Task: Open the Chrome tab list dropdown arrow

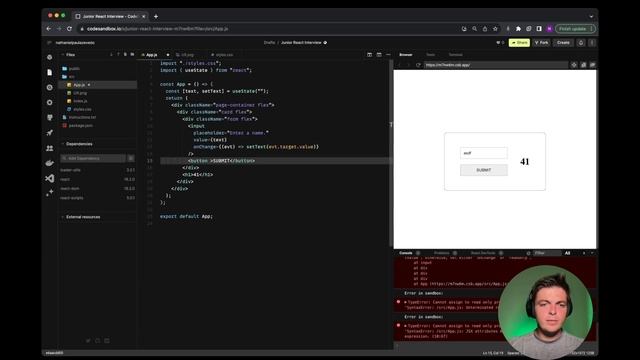Action: (591, 17)
